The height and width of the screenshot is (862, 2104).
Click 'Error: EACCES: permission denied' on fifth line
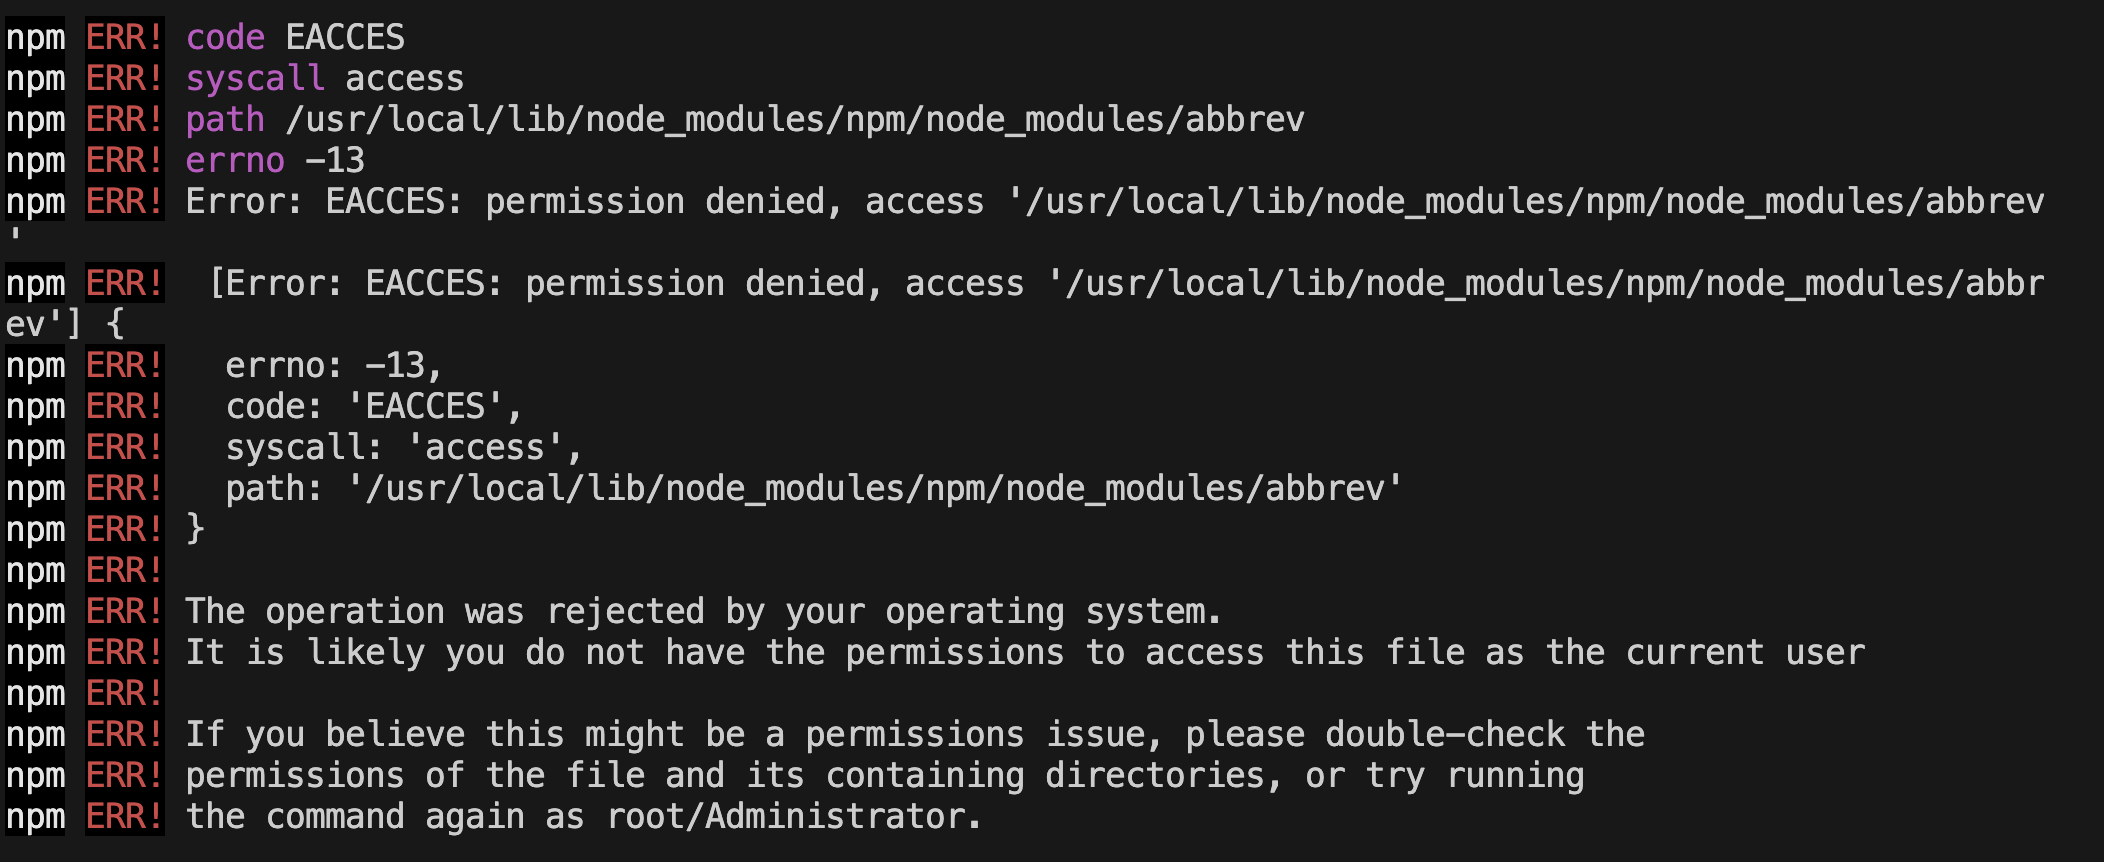505,202
